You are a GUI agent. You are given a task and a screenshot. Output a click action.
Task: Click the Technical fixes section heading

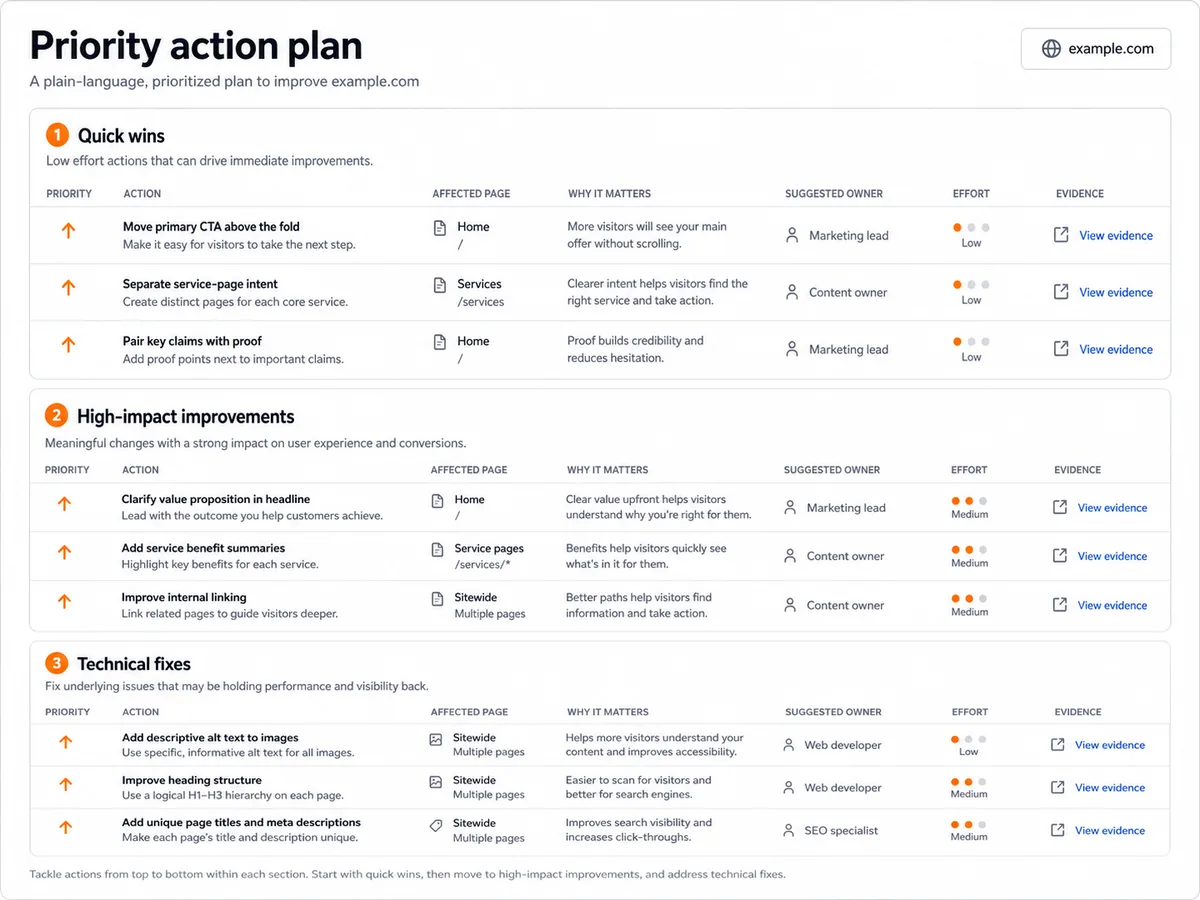point(134,664)
